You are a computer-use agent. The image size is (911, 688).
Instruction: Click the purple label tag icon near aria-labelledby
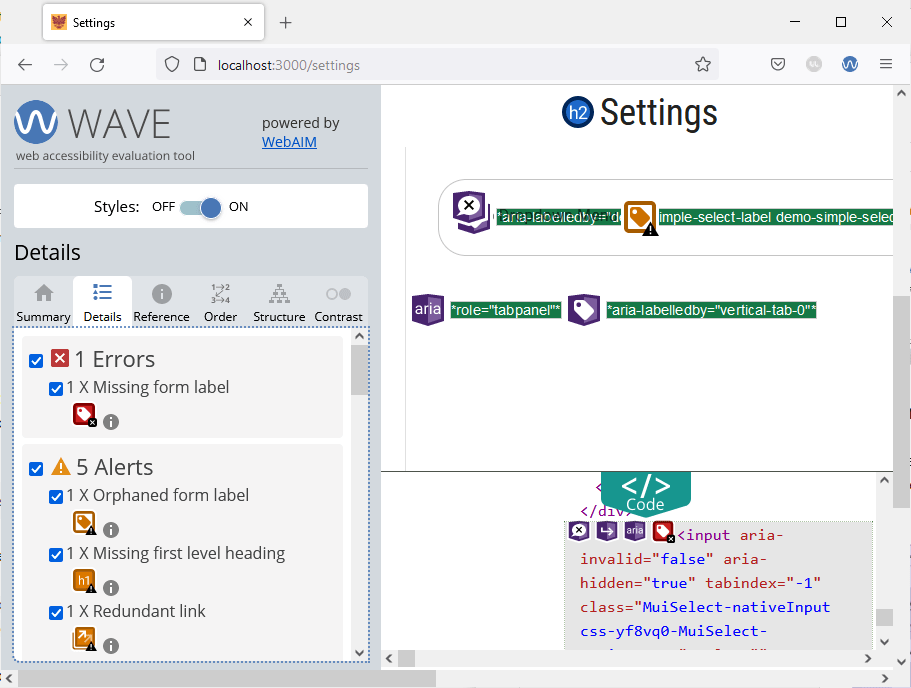click(x=584, y=310)
